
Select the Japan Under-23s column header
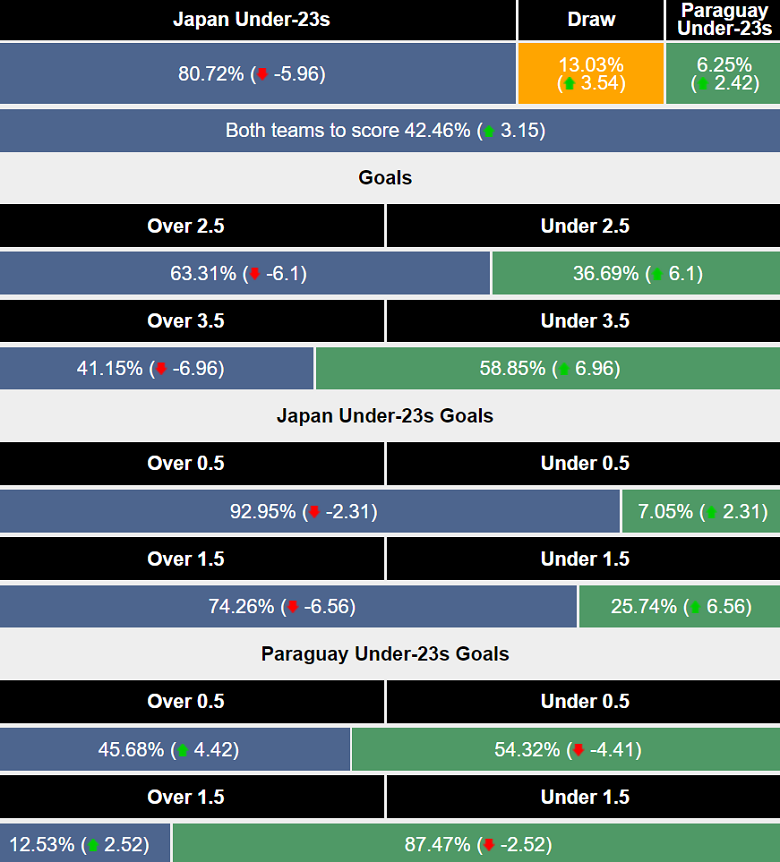point(258,20)
